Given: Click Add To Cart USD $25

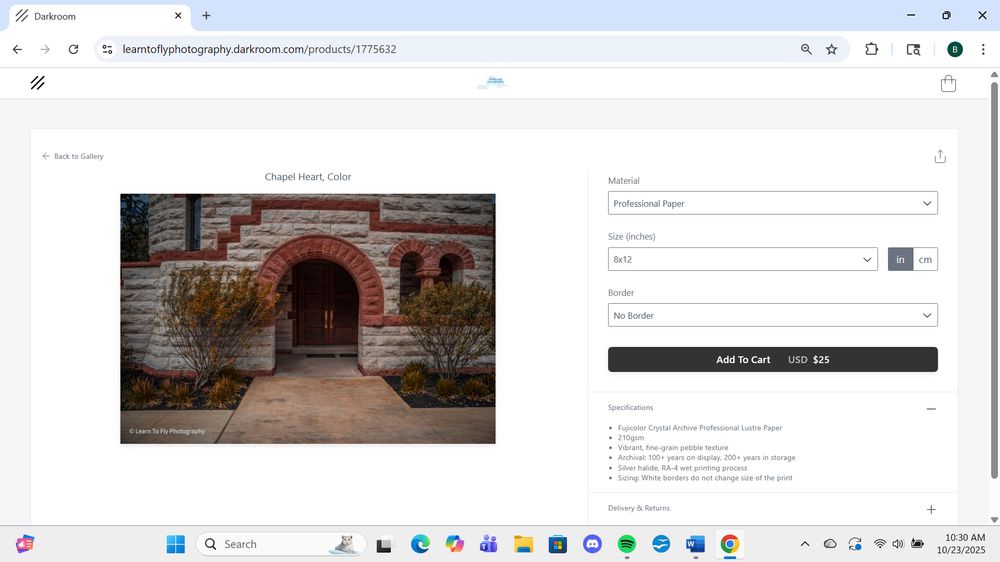Looking at the screenshot, I should point(772,359).
